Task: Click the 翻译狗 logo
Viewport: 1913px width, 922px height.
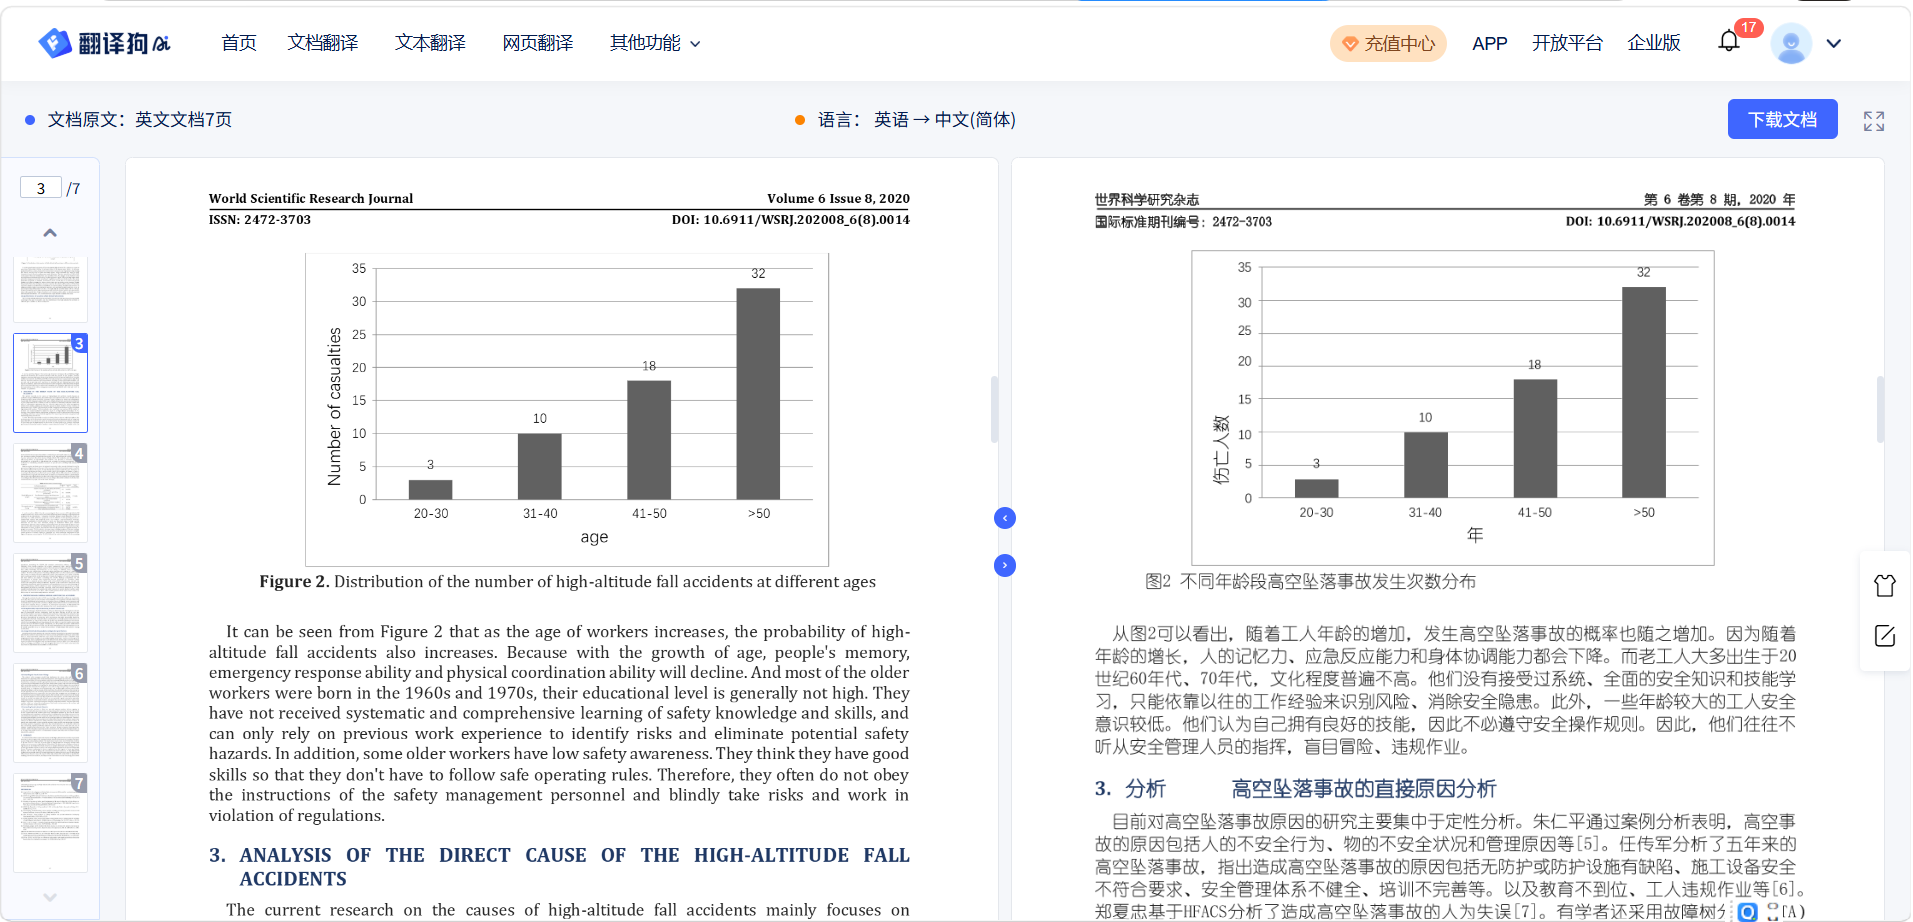Action: 104,43
